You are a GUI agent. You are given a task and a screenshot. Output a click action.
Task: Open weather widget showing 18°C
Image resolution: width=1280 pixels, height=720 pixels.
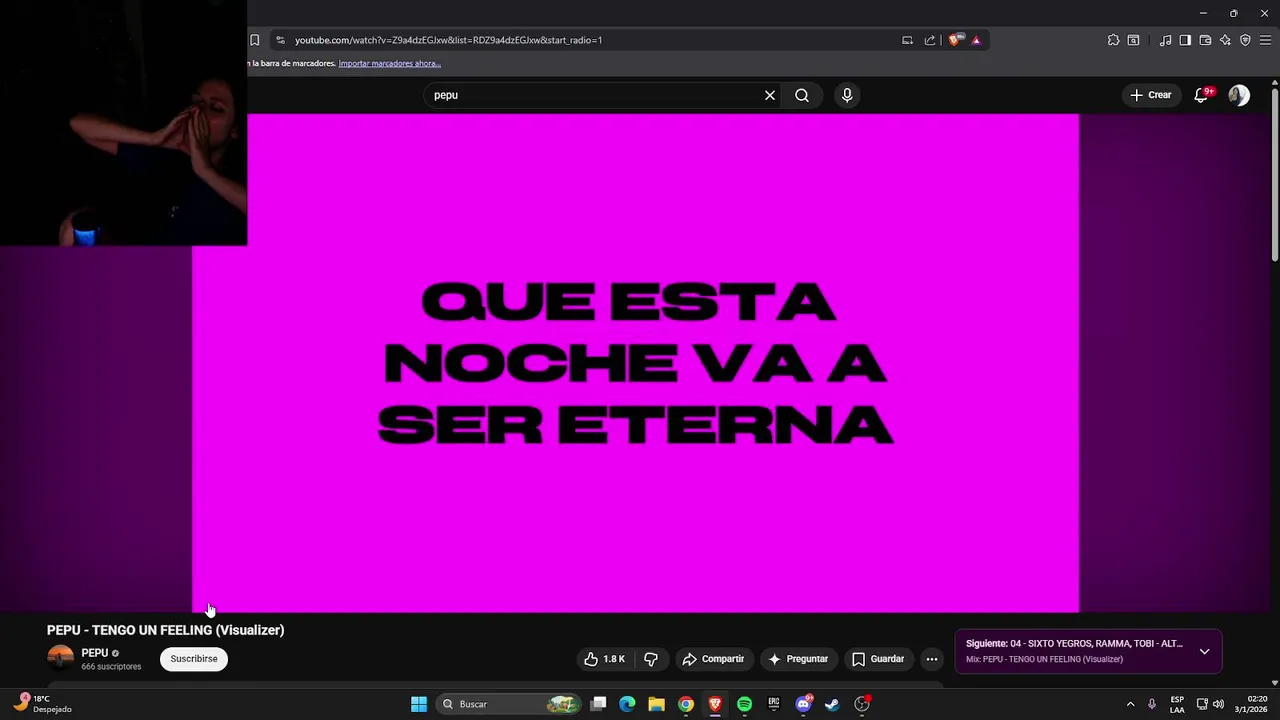tap(42, 704)
